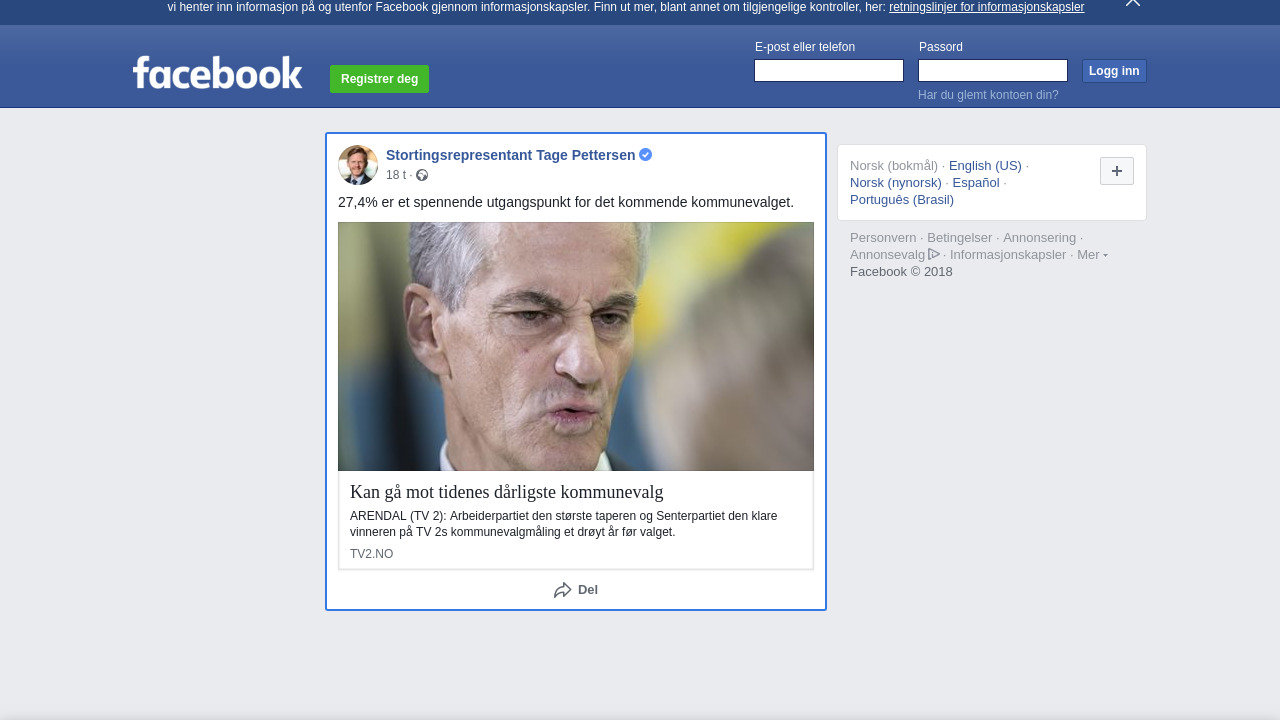Click the blue verified badge icon

[x=646, y=155]
